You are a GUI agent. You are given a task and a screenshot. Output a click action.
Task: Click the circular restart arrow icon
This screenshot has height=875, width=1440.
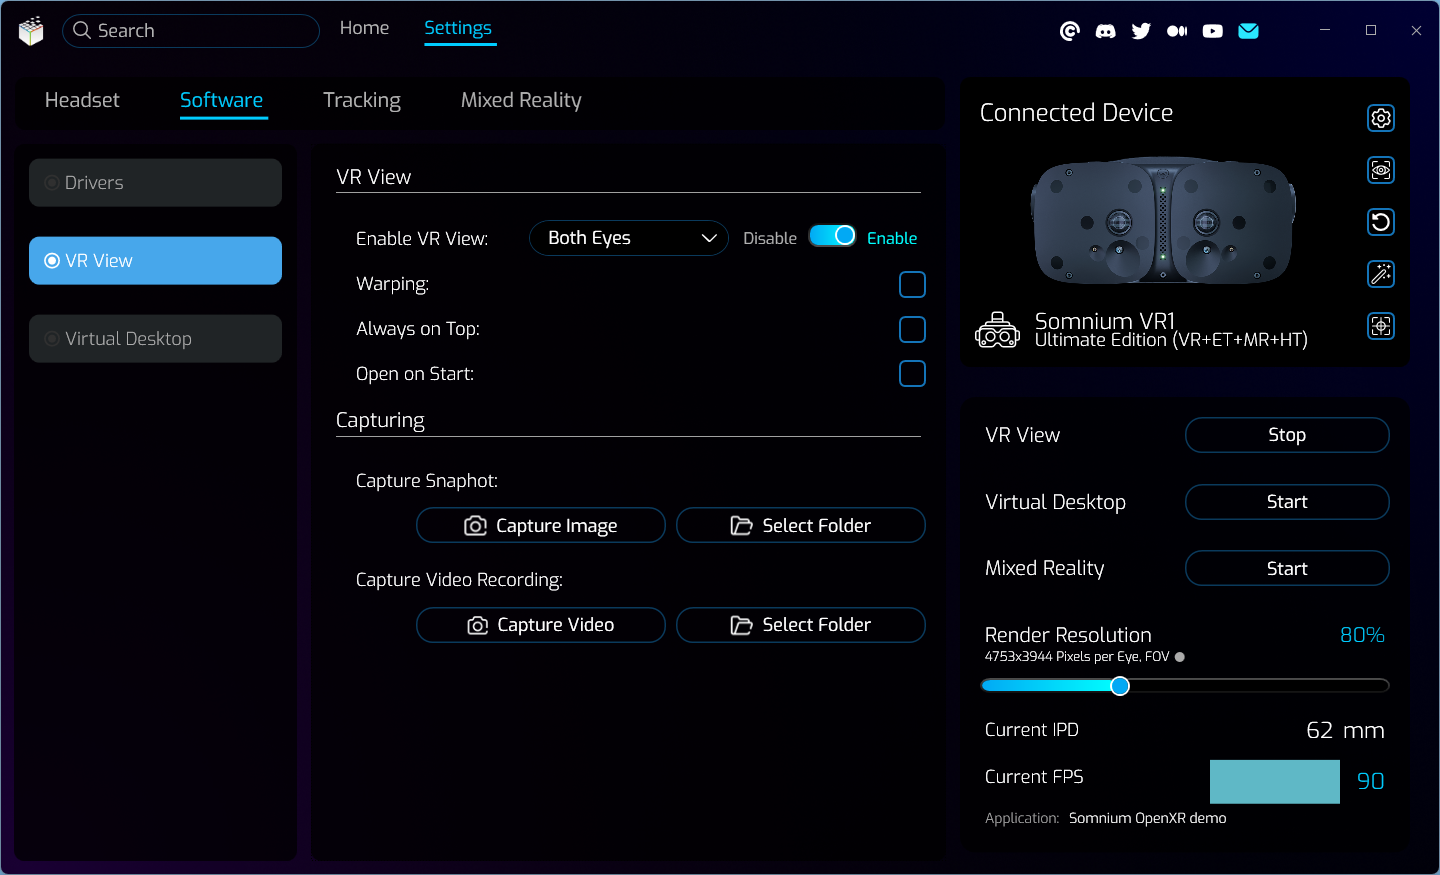click(x=1380, y=222)
